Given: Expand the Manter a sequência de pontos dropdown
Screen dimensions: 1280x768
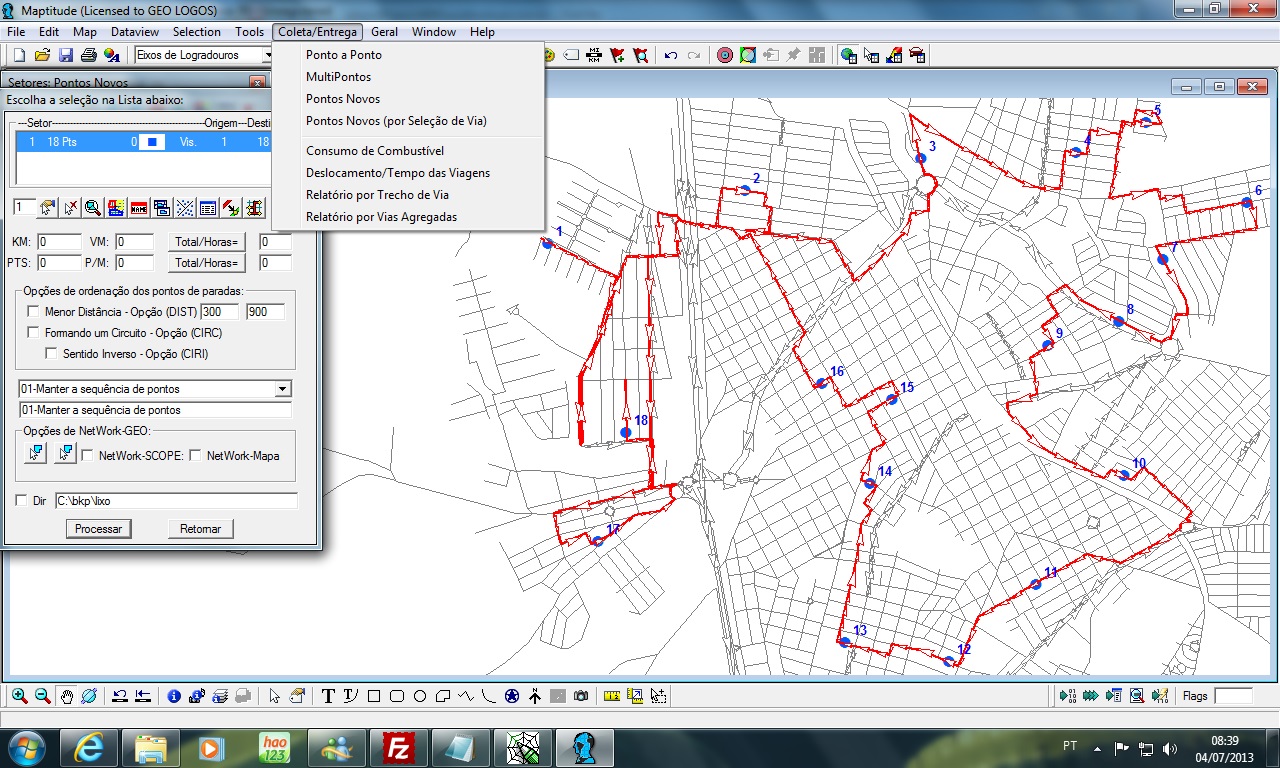Looking at the screenshot, I should tap(283, 389).
